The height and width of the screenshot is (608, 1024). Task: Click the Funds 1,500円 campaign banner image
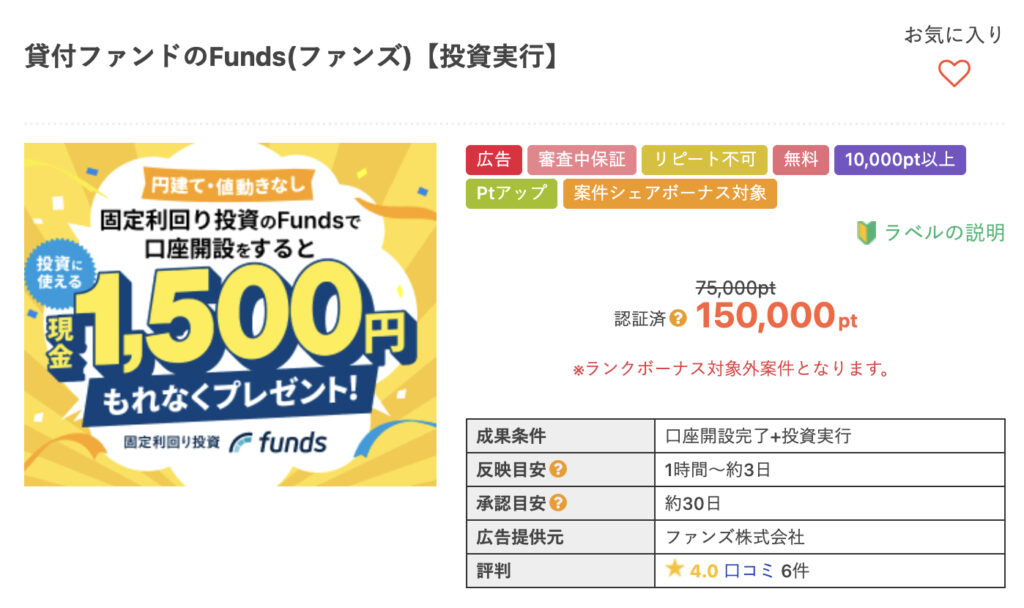[231, 314]
